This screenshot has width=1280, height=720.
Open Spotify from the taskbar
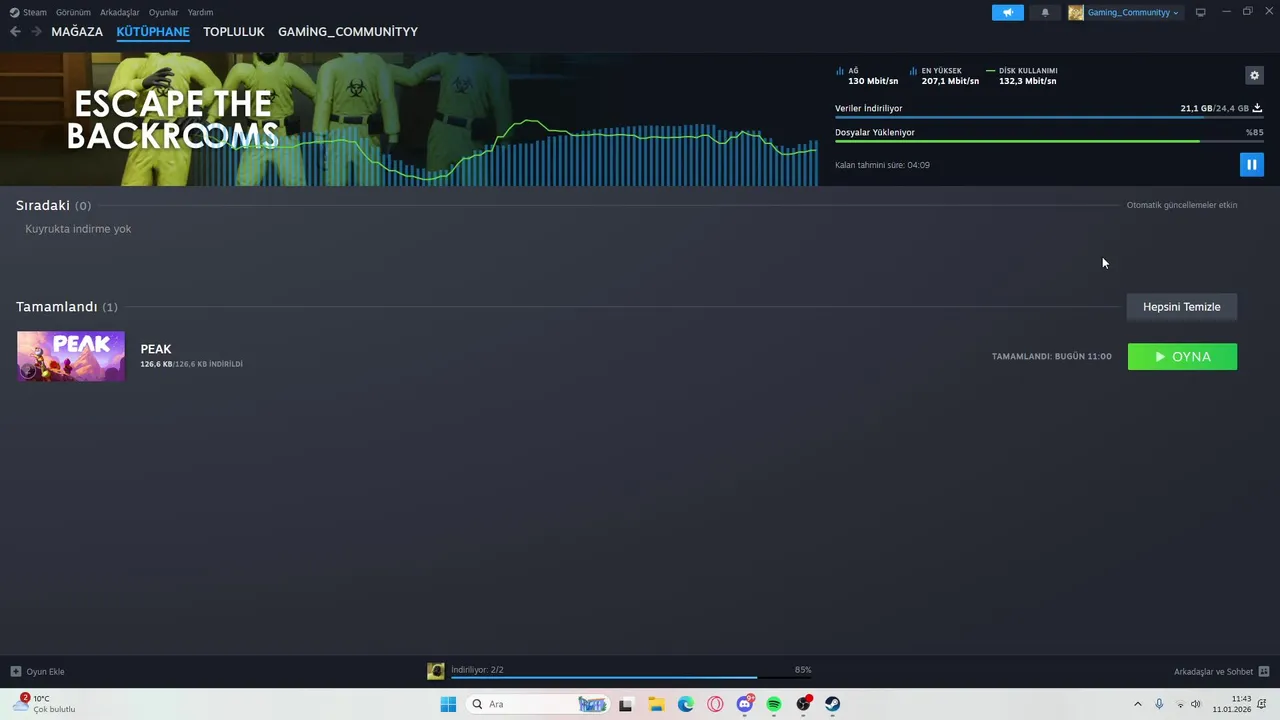tap(774, 704)
